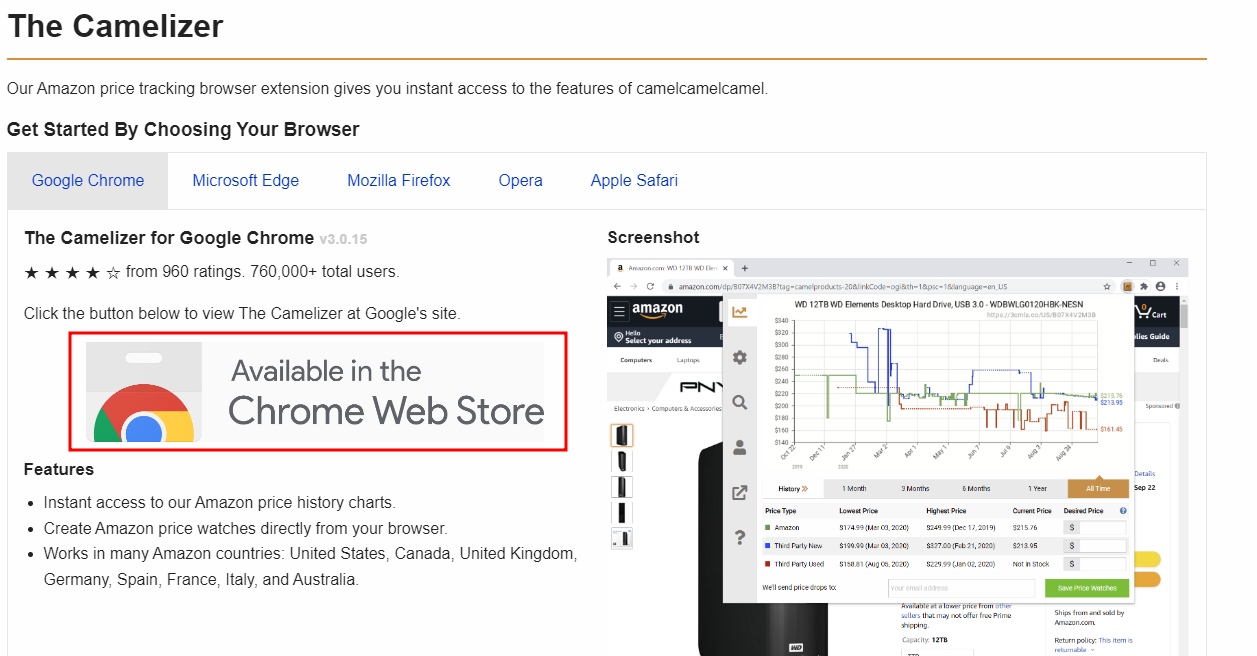Click the bookmark star in the address bar

pyautogui.click(x=1106, y=286)
